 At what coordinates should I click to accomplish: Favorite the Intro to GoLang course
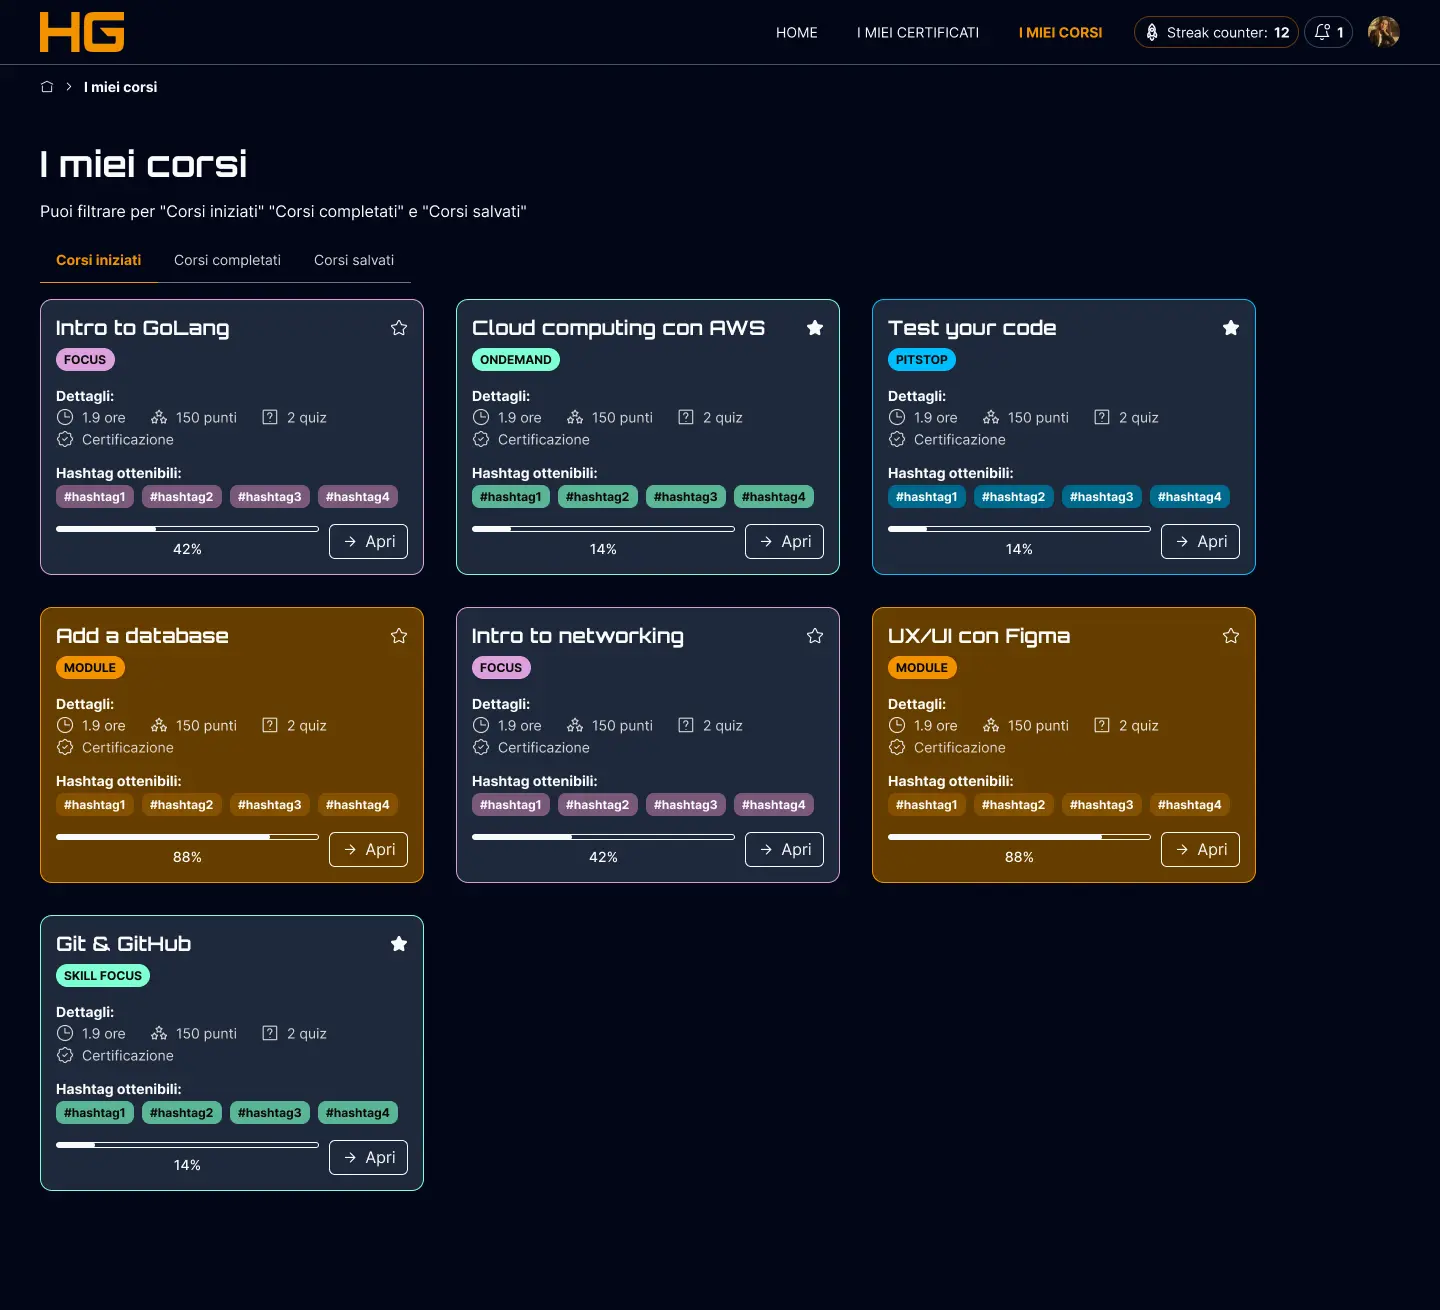(399, 328)
